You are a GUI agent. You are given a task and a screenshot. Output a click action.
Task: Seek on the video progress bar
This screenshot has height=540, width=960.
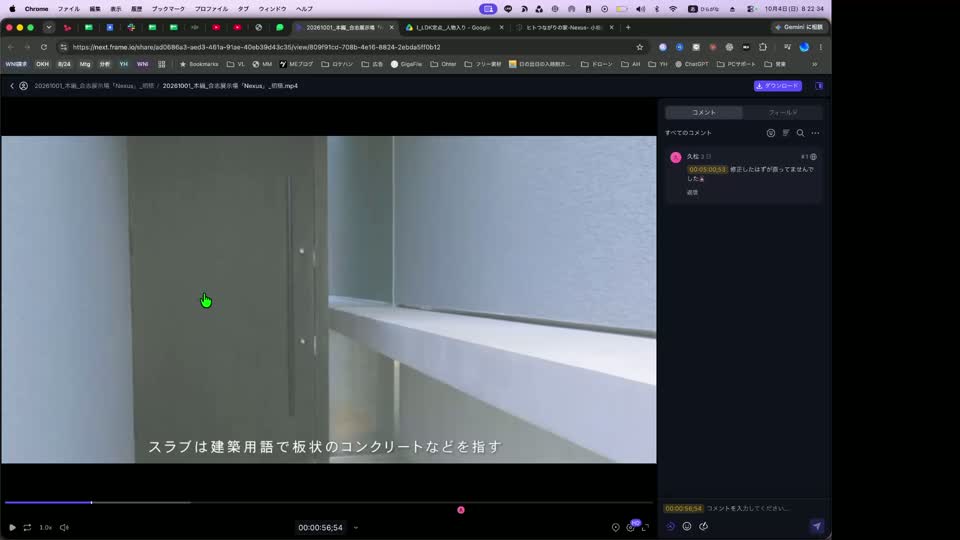[328, 503]
